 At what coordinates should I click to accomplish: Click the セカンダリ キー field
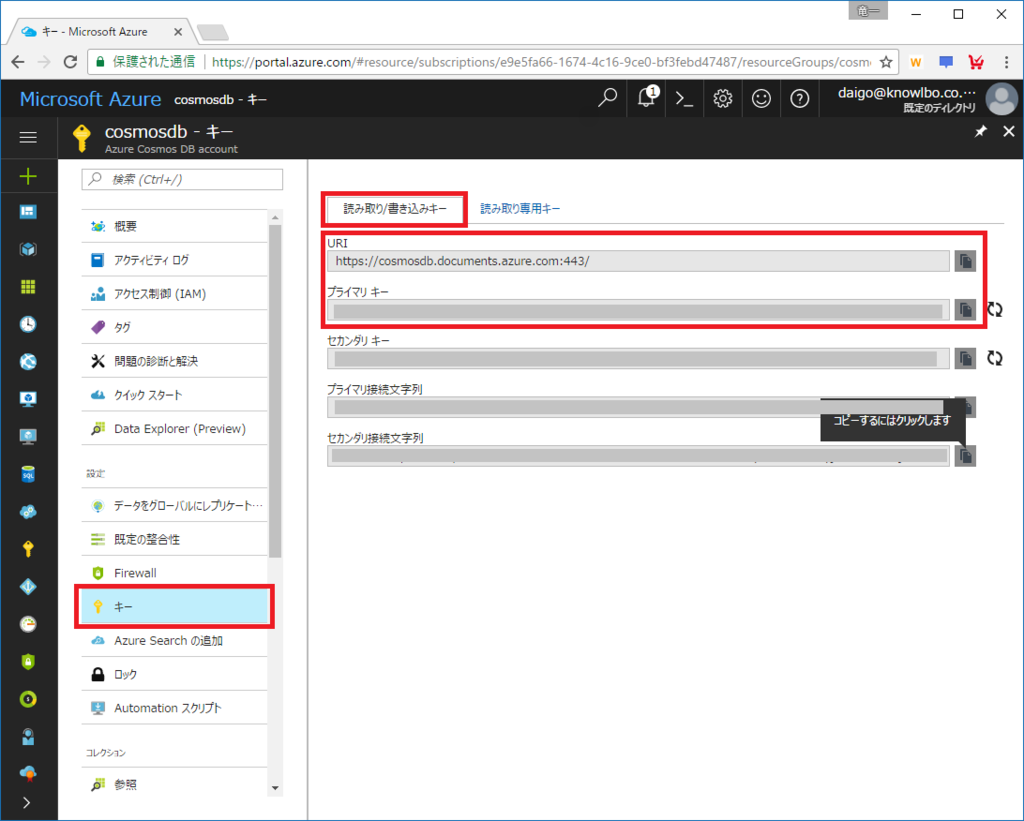click(638, 358)
